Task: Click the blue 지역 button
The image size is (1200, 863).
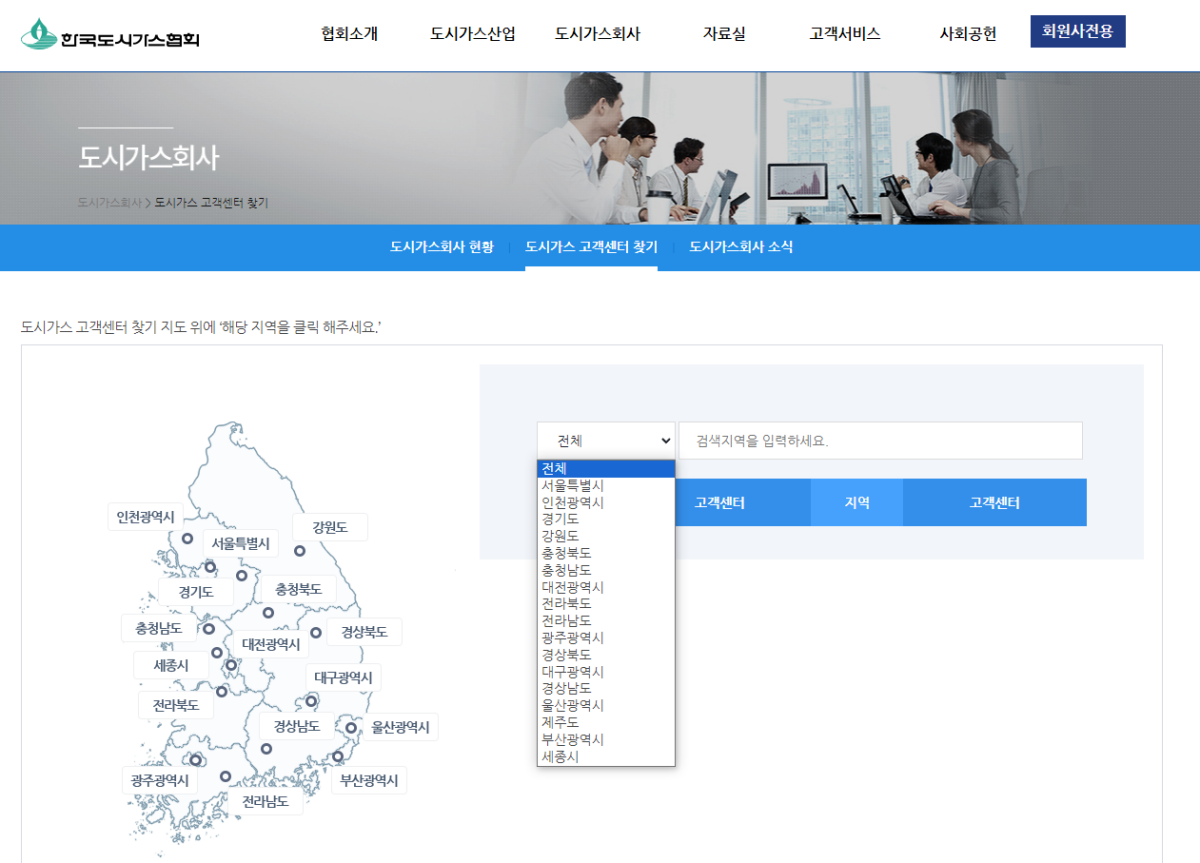Action: click(856, 502)
